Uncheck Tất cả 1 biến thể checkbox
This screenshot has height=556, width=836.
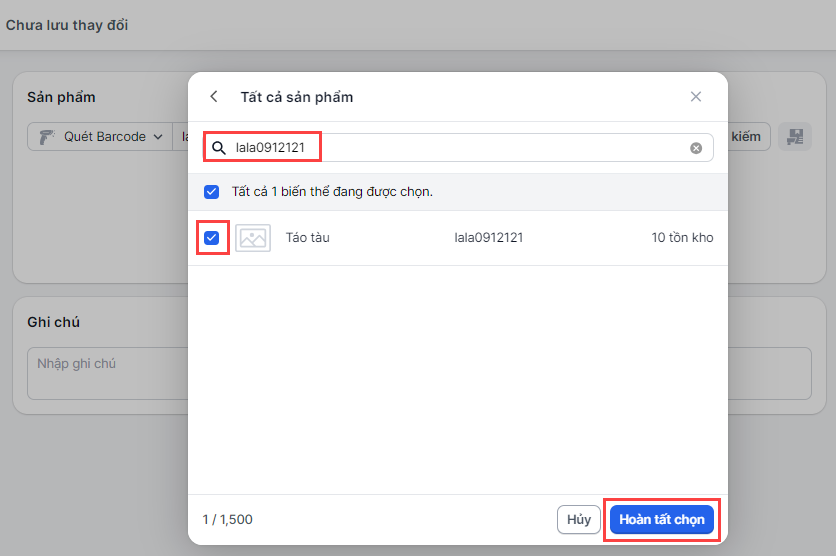212,192
